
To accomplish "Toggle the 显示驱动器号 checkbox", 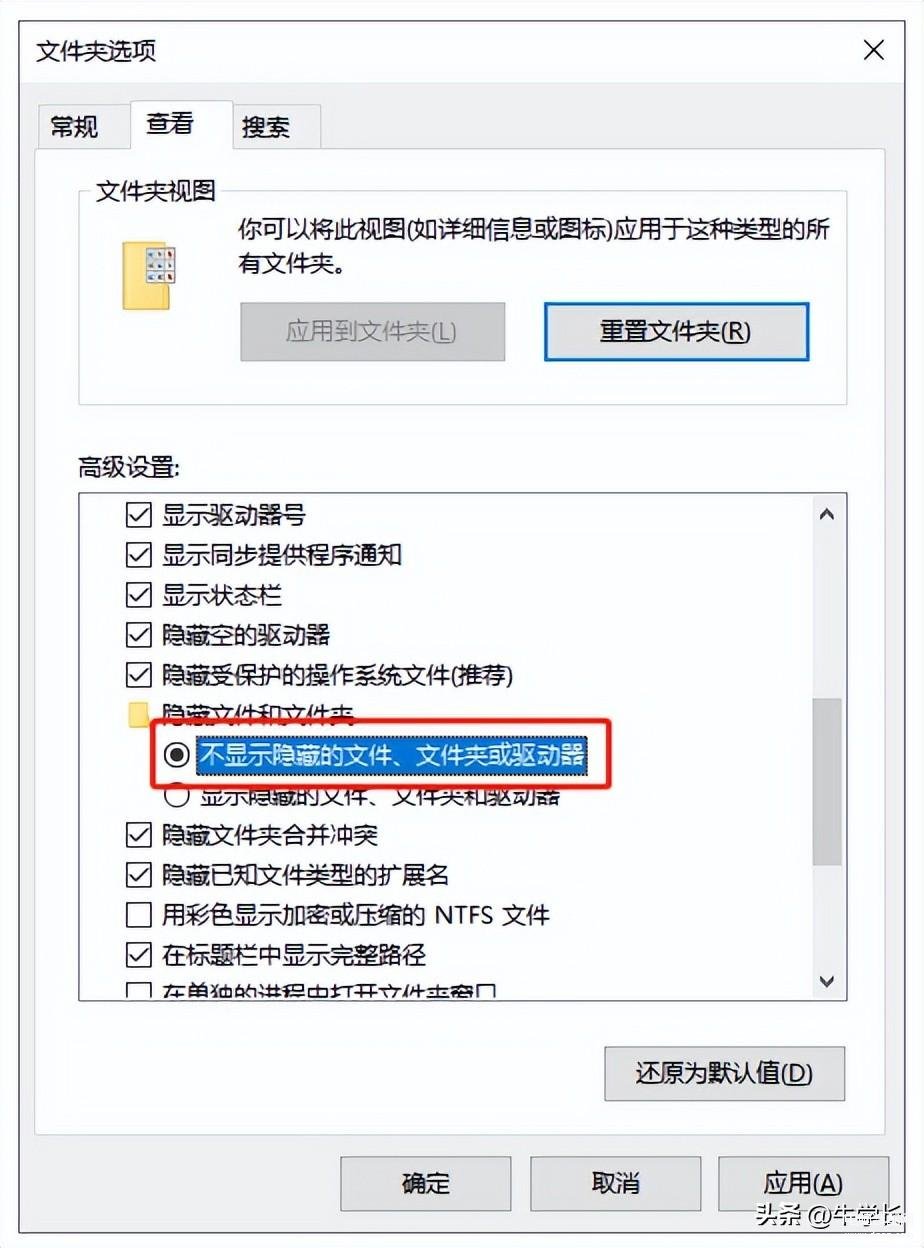I will (x=138, y=516).
